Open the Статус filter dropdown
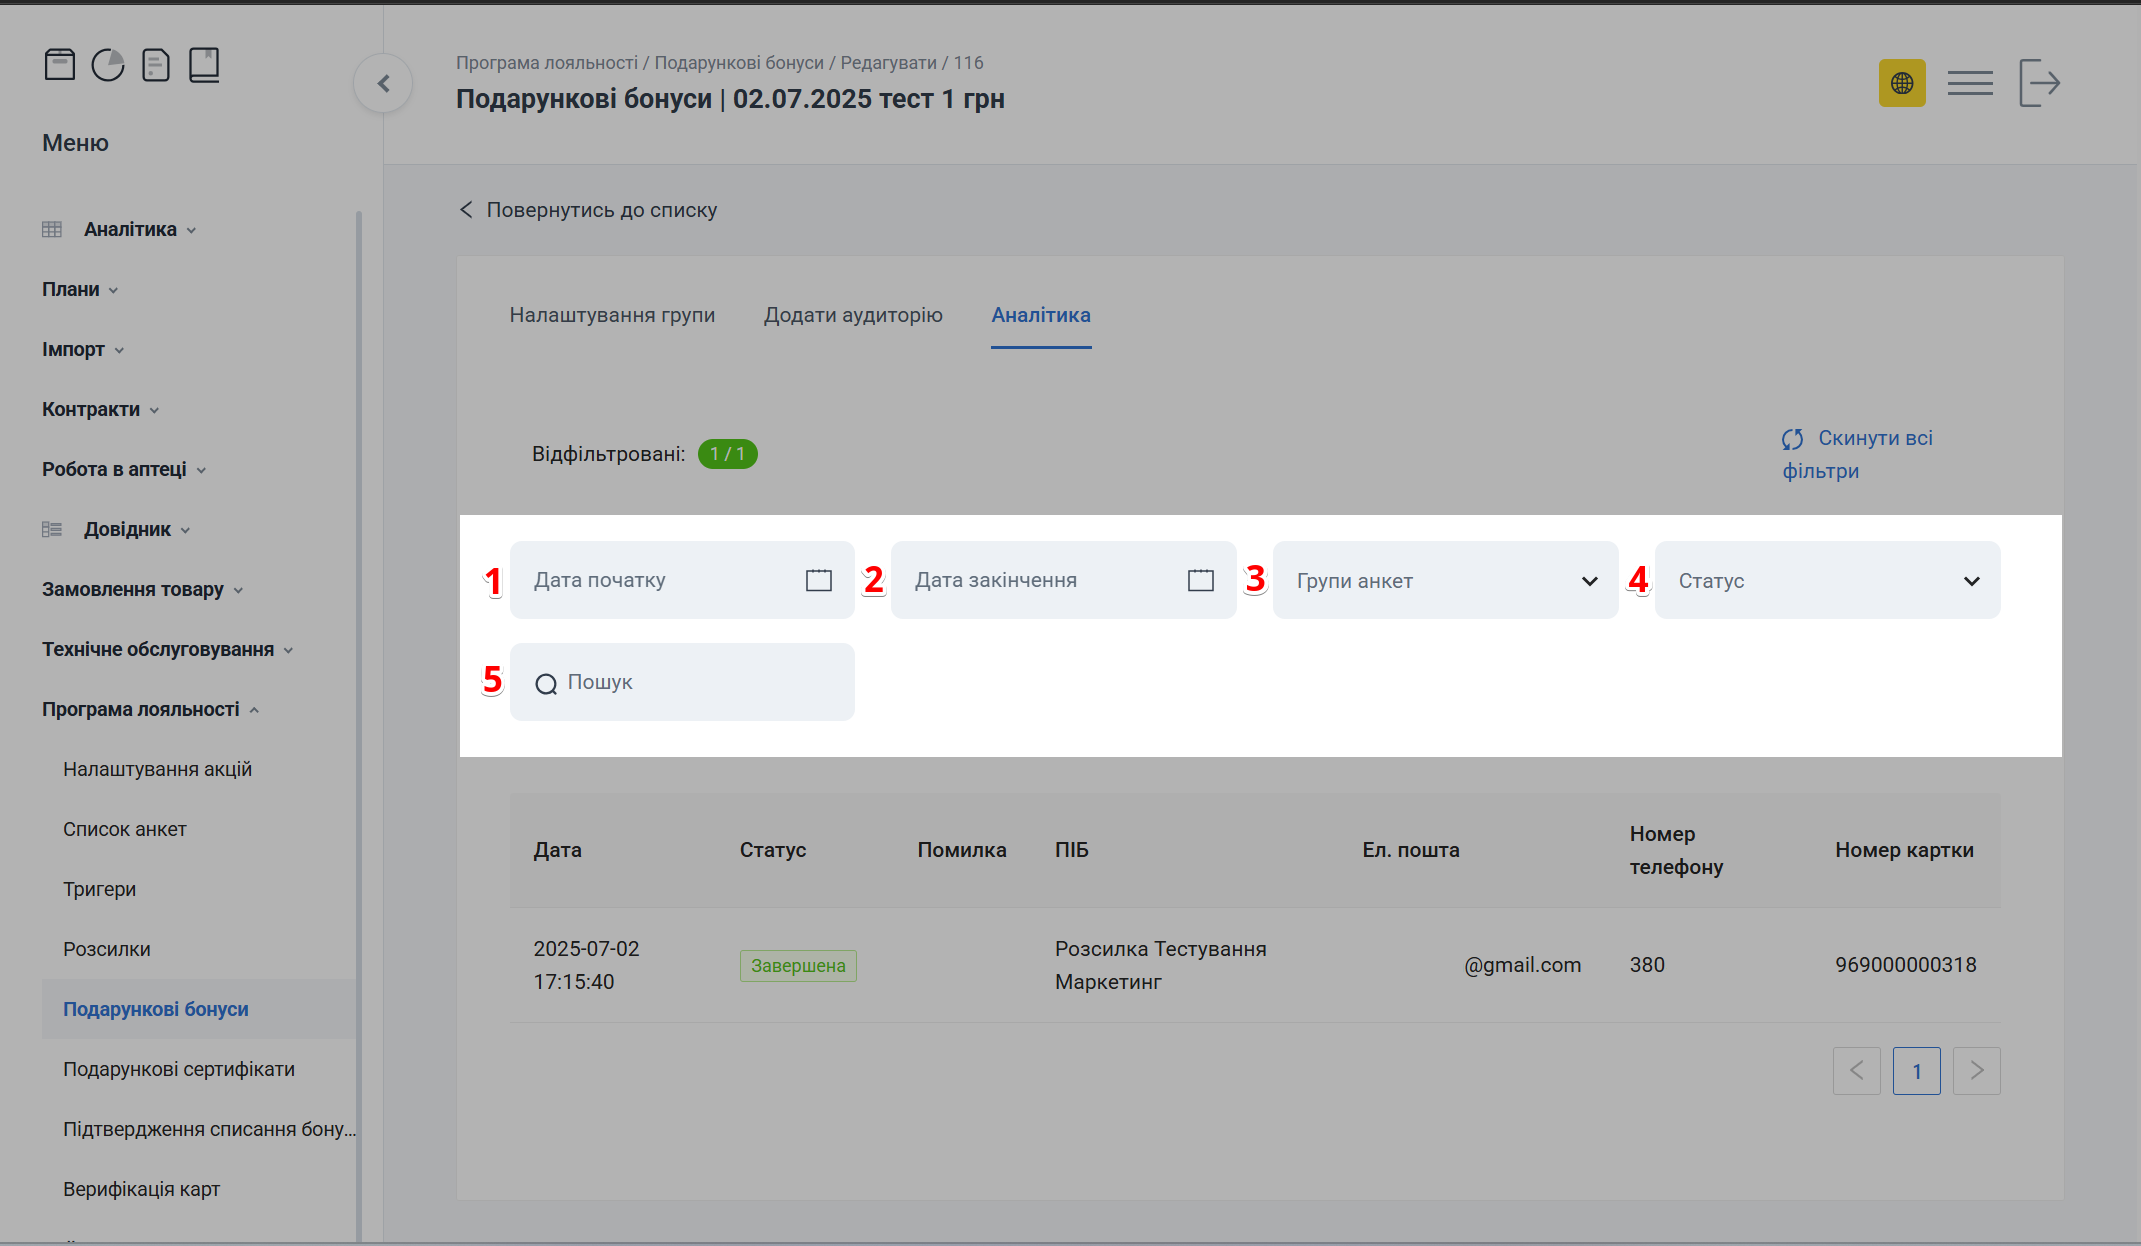Image resolution: width=2141 pixels, height=1246 pixels. pyautogui.click(x=1827, y=581)
